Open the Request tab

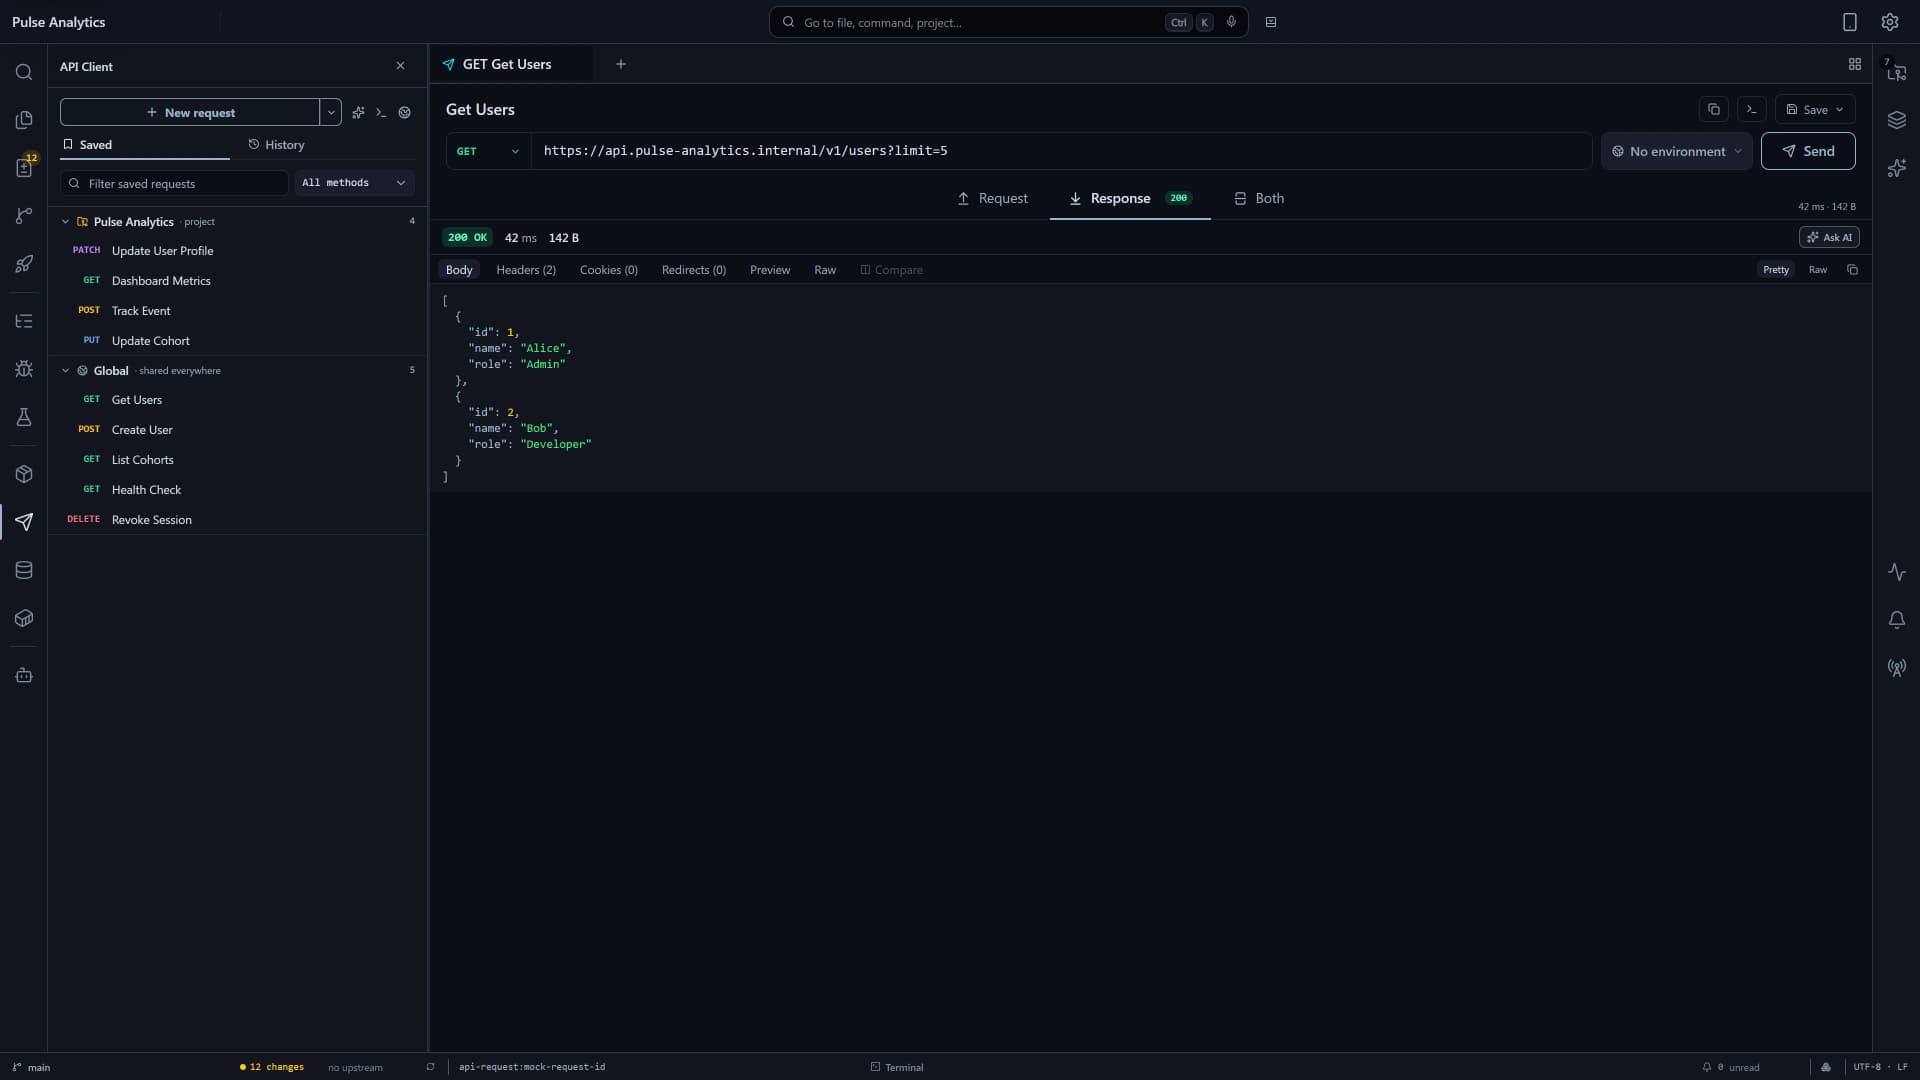pos(992,198)
